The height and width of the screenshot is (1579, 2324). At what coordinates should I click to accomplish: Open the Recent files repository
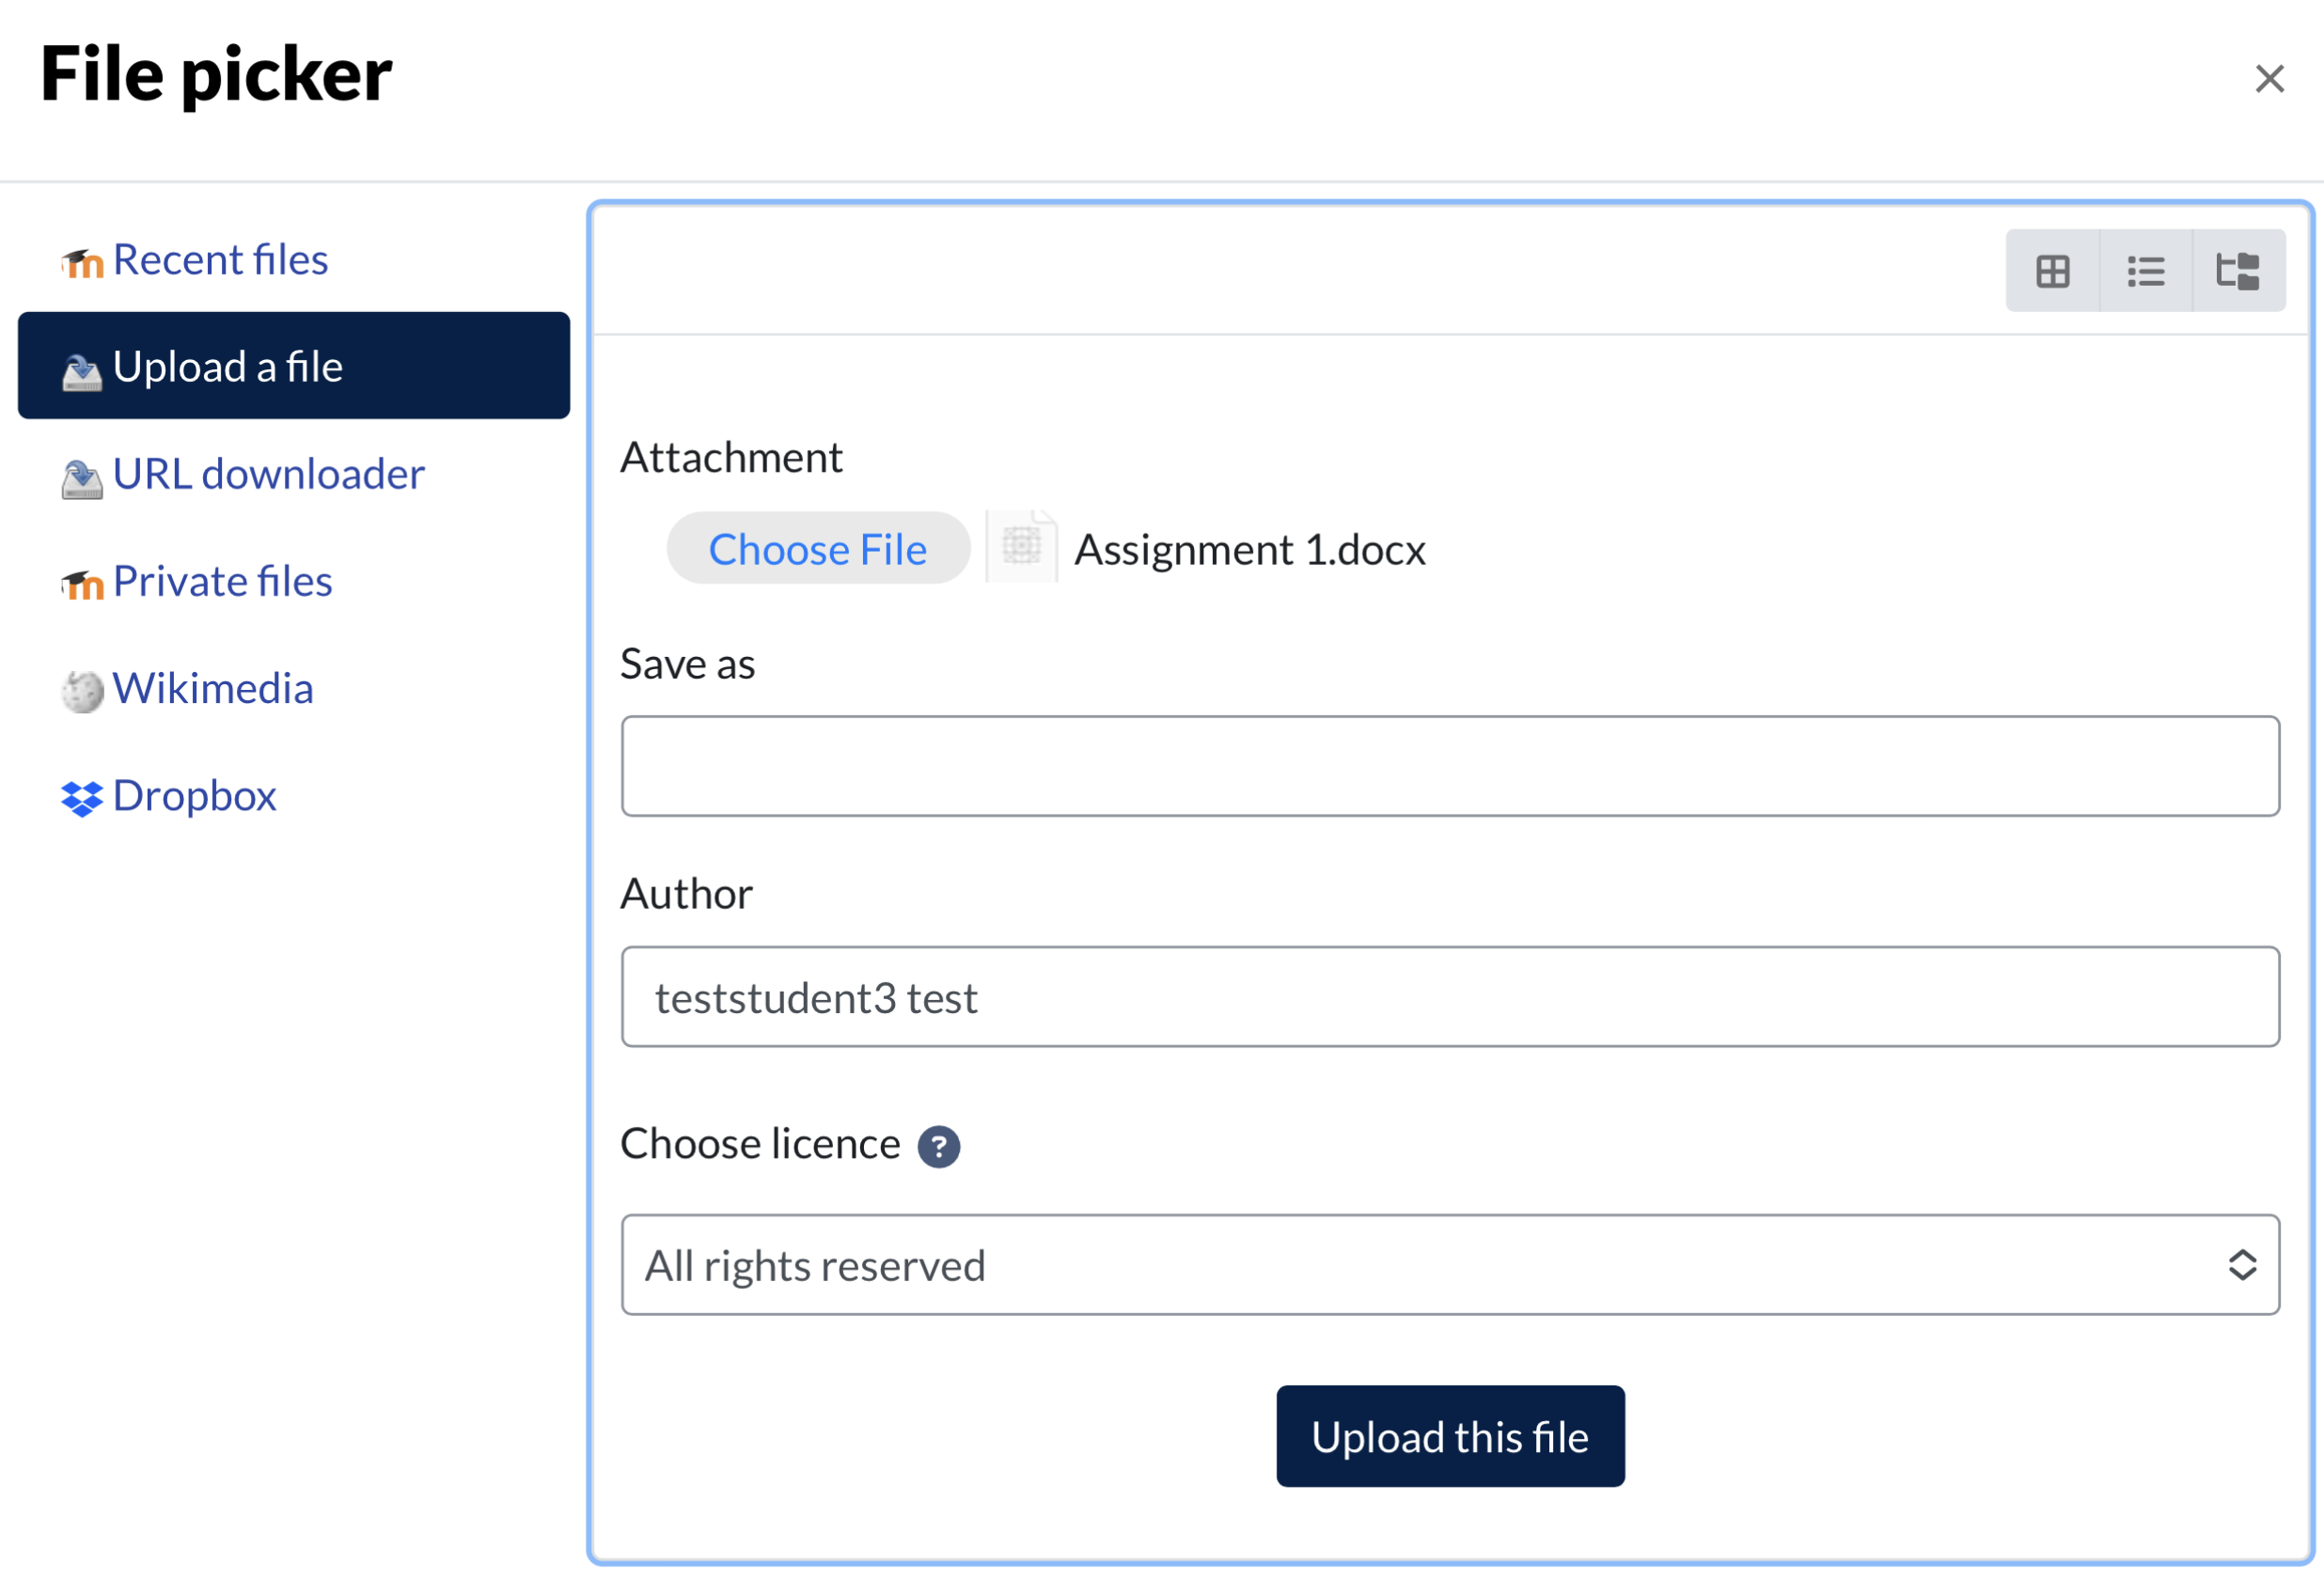point(220,260)
